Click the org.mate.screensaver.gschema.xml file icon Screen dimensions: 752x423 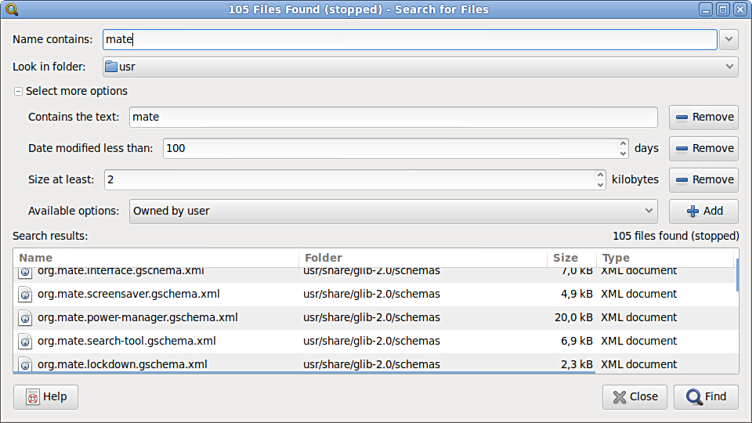coord(25,294)
